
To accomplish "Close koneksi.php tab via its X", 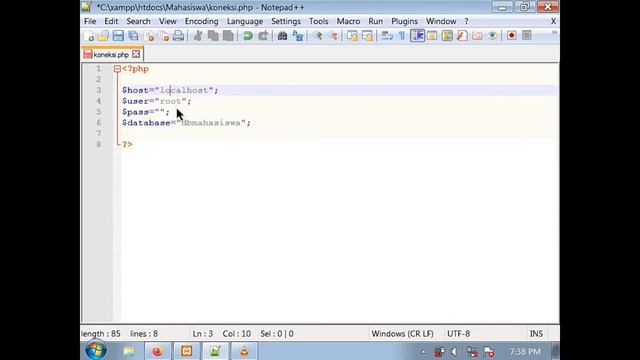I will point(136,54).
